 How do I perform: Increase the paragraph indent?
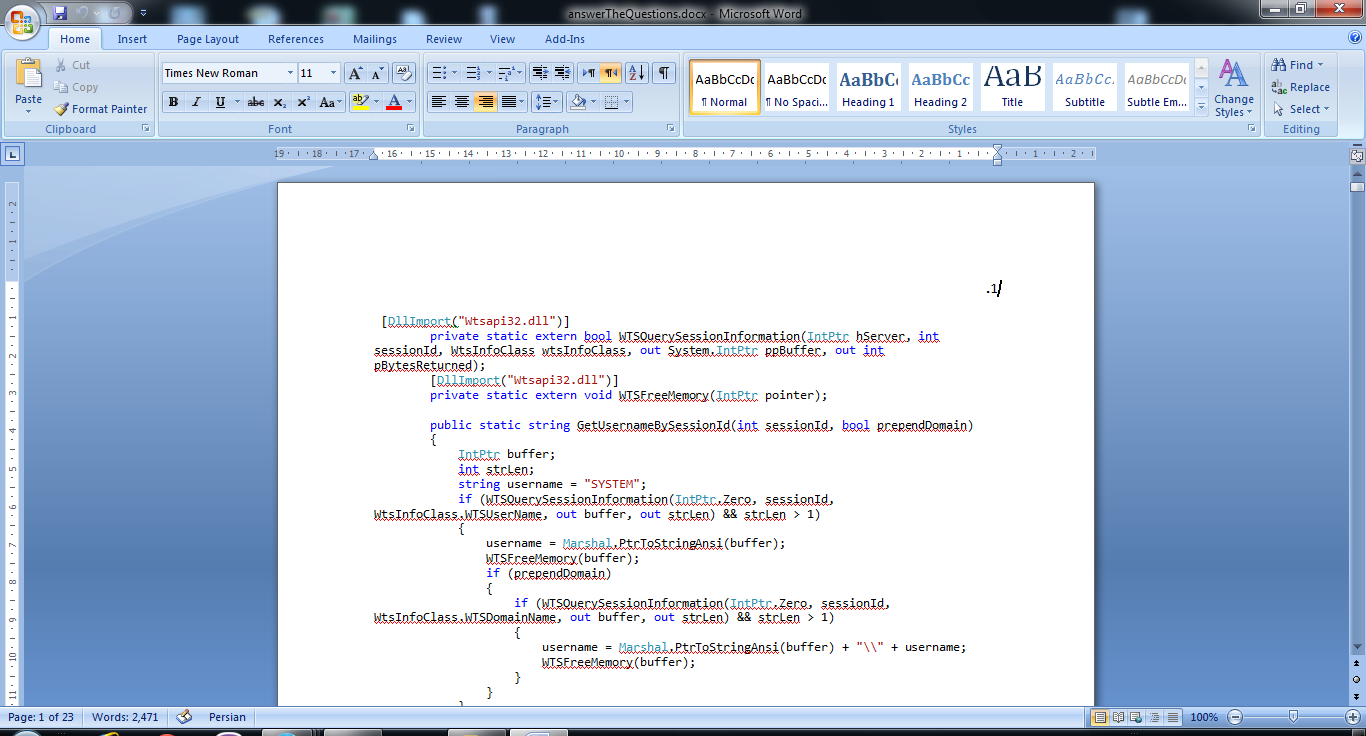(562, 73)
